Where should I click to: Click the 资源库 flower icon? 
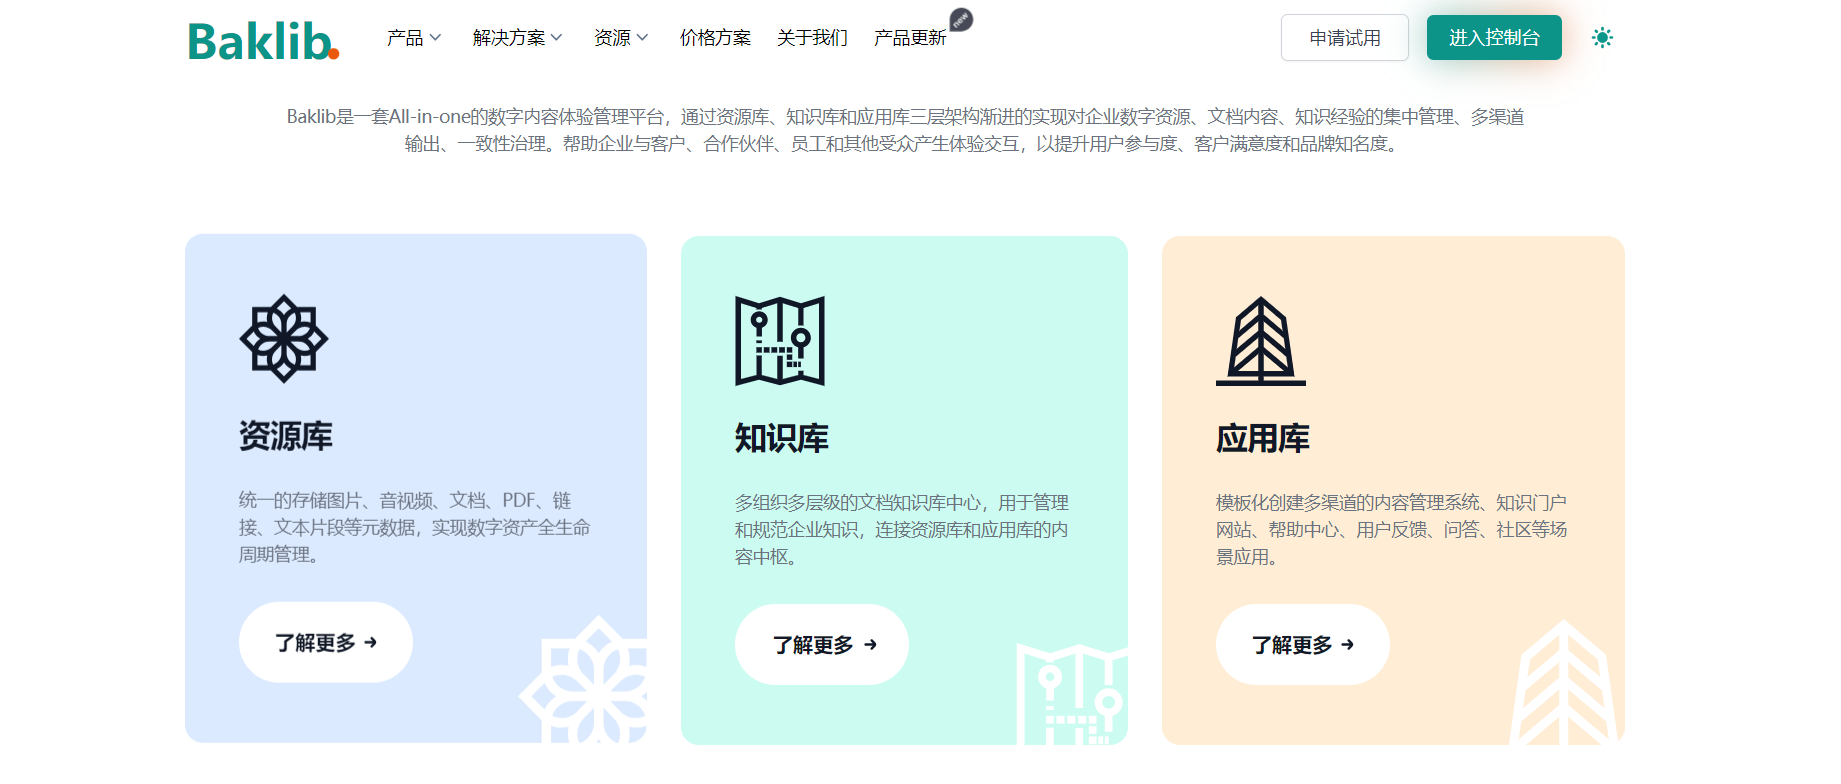click(x=284, y=339)
